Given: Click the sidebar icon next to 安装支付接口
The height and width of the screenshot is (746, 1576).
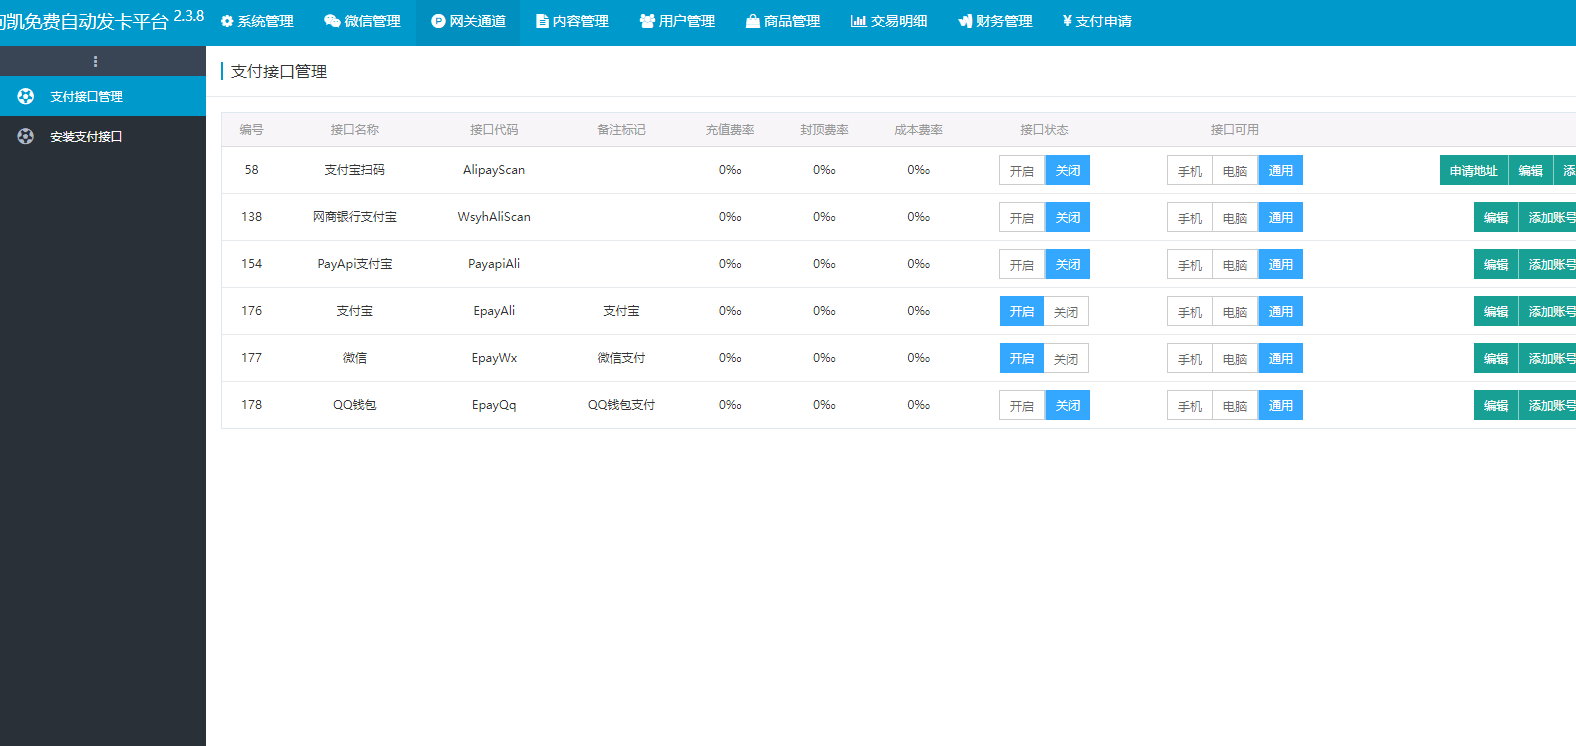Looking at the screenshot, I should (26, 136).
